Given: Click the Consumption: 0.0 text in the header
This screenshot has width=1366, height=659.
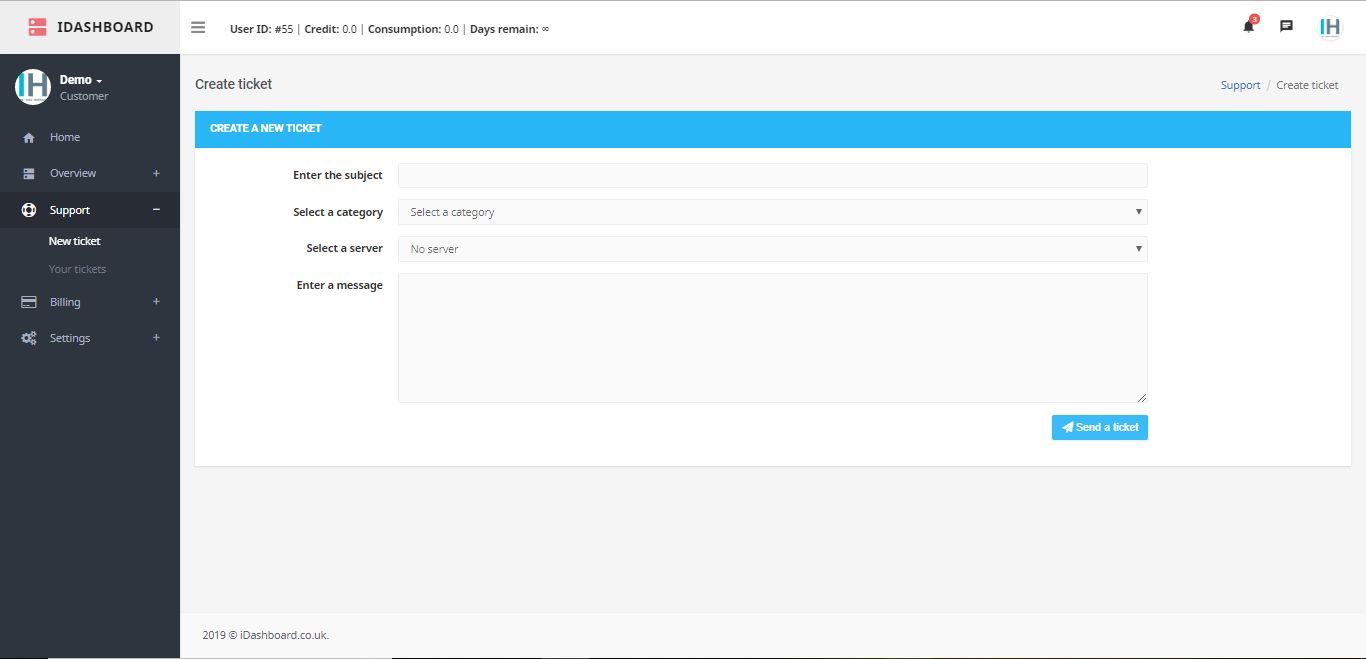Looking at the screenshot, I should point(413,29).
